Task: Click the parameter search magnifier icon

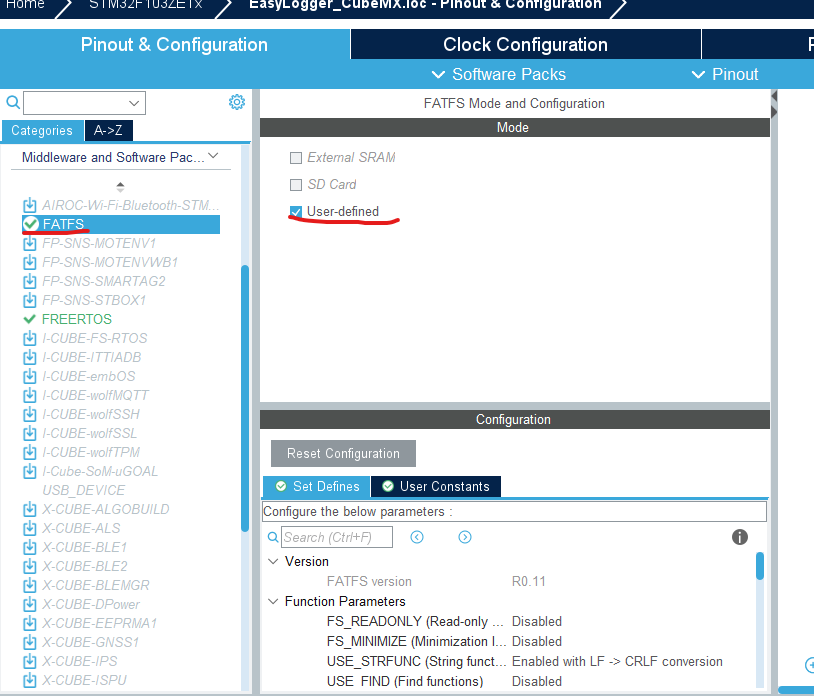Action: click(273, 537)
